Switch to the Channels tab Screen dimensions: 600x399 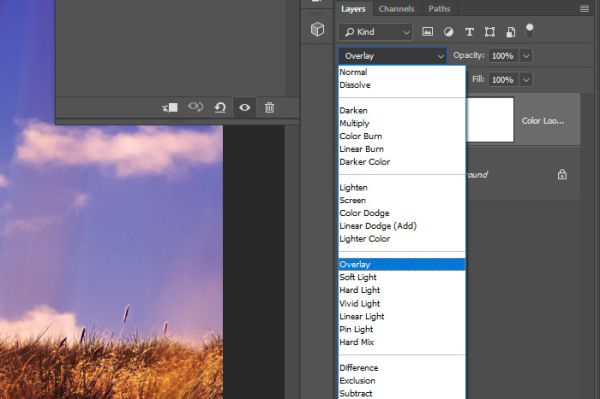396,9
